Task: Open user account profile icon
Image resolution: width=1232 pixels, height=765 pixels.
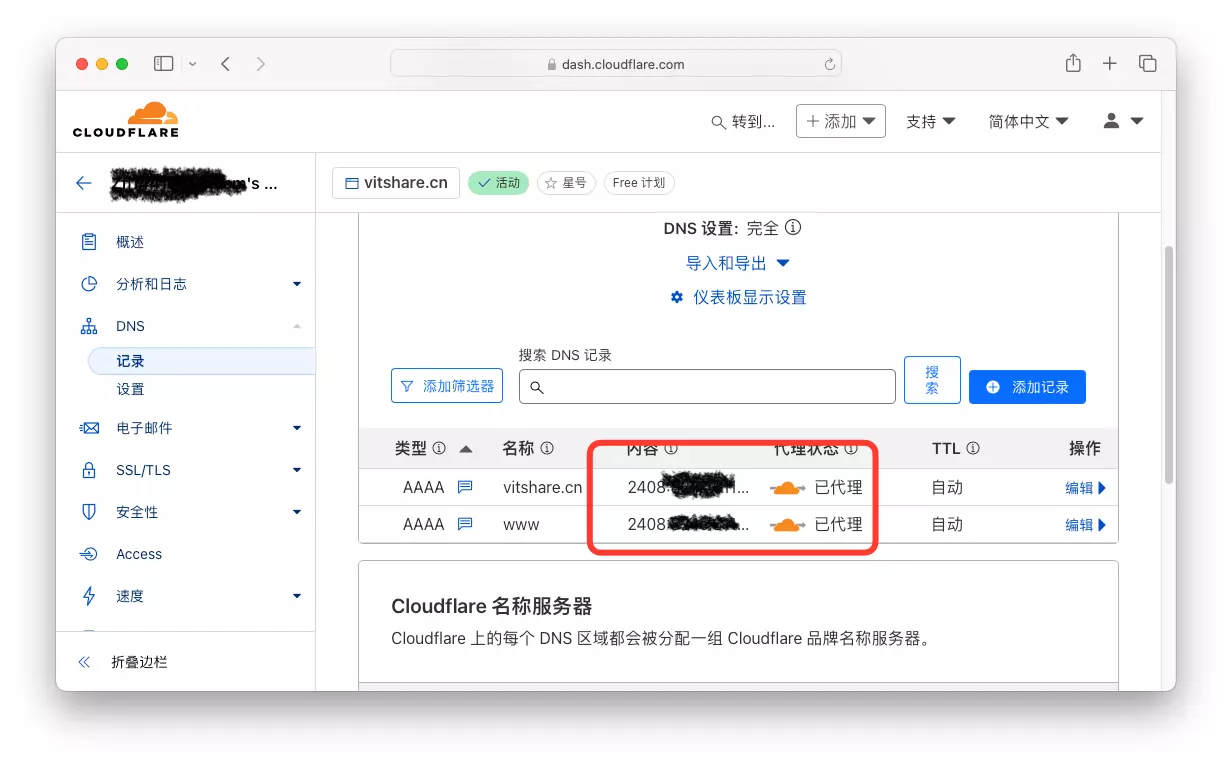Action: click(1111, 120)
